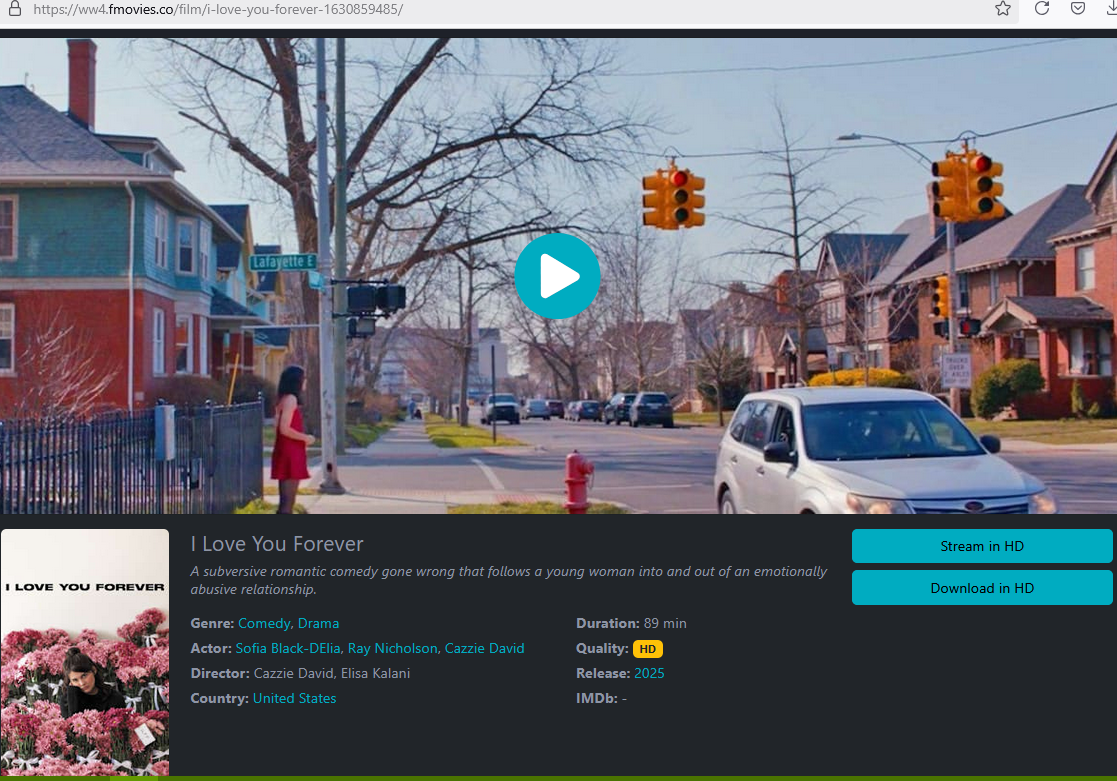Open Ray Nicholson's actor page
The image size is (1117, 781).
tap(392, 648)
